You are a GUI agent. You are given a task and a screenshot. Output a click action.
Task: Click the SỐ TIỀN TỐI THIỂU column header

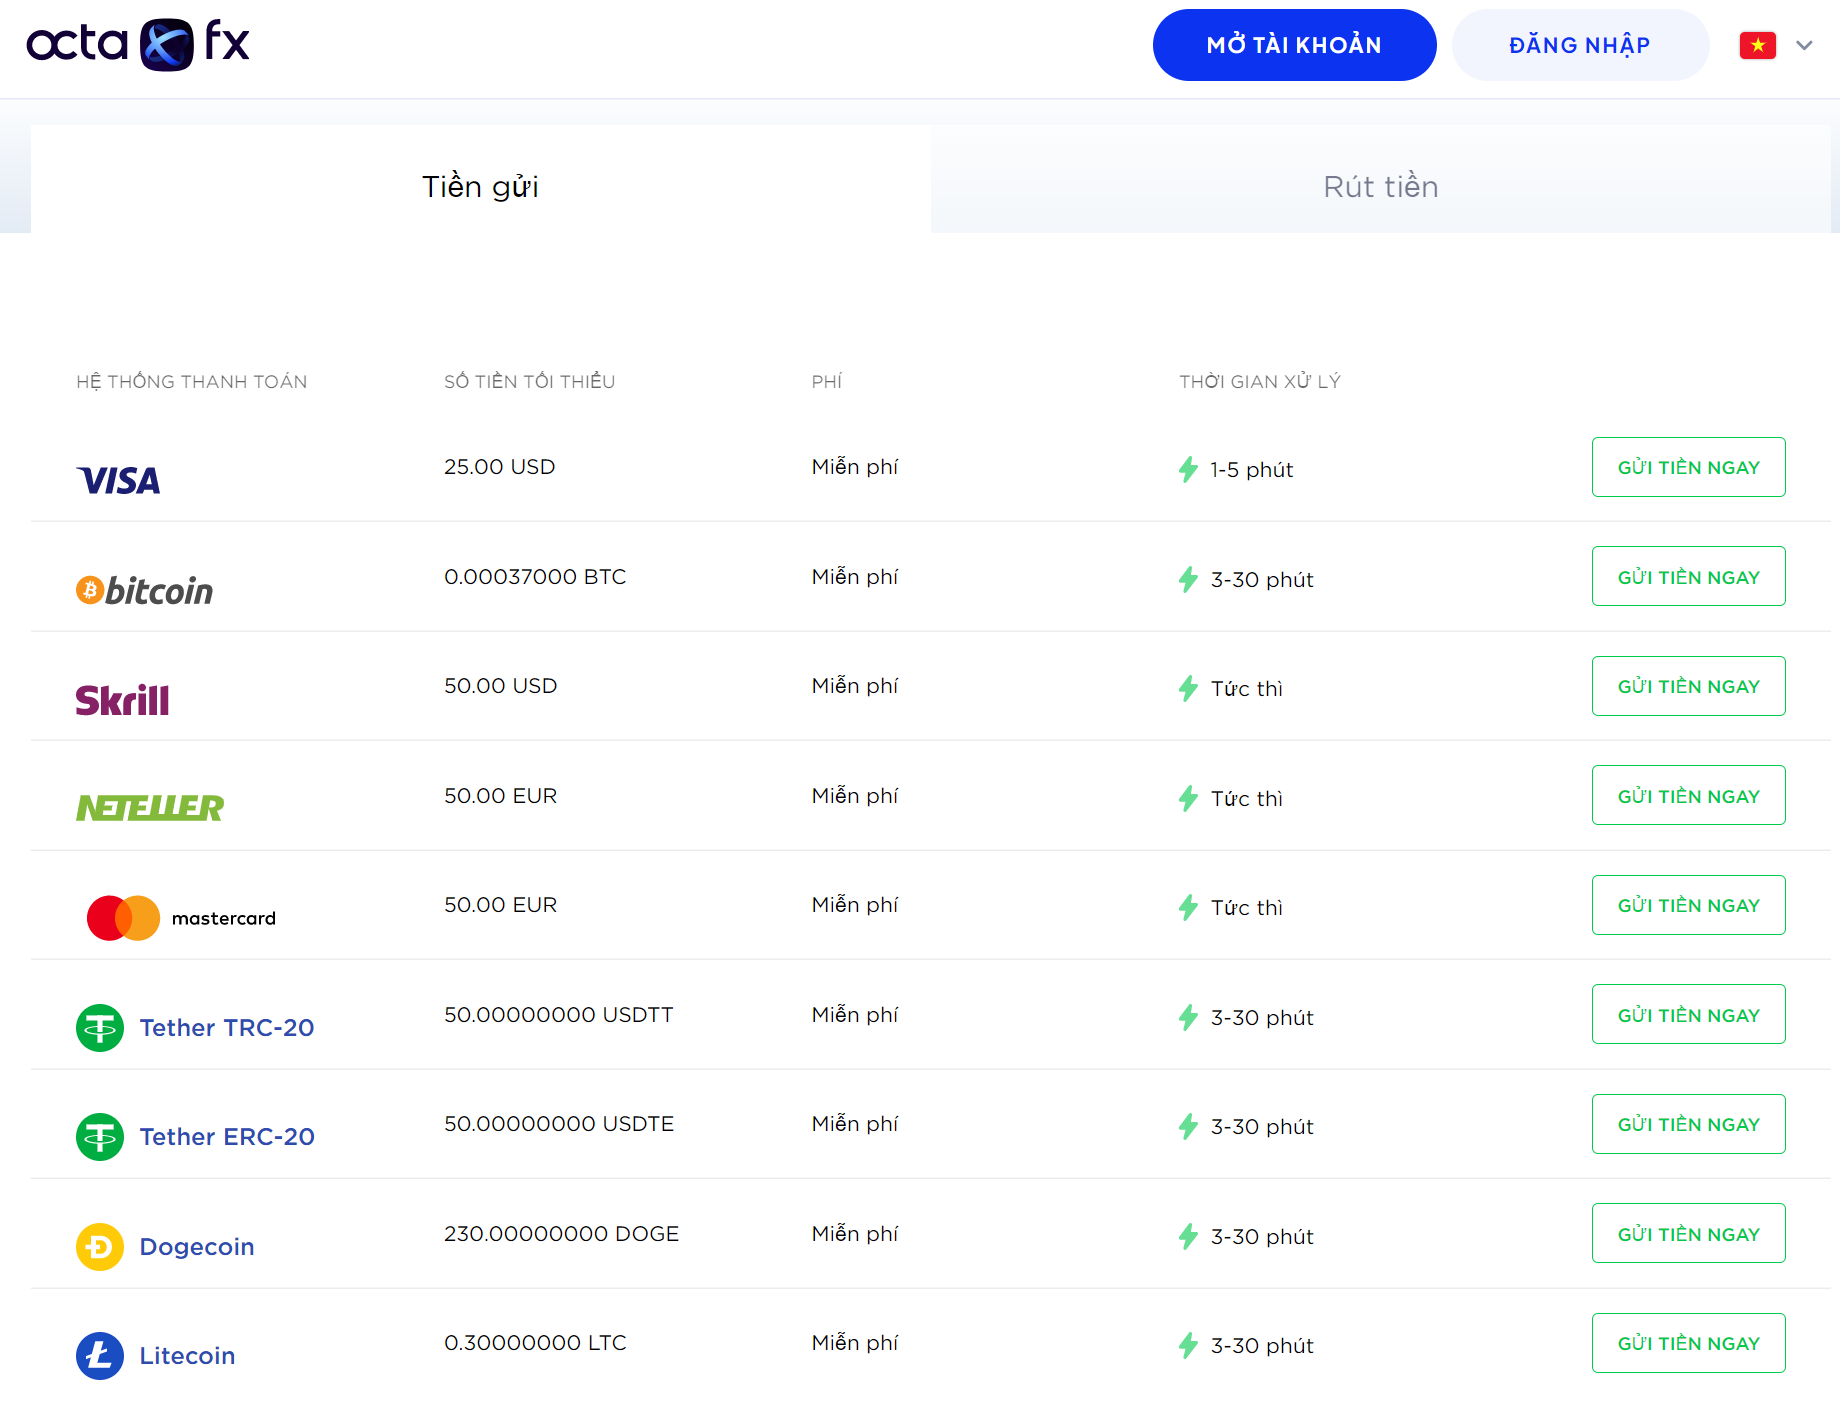[x=529, y=381]
